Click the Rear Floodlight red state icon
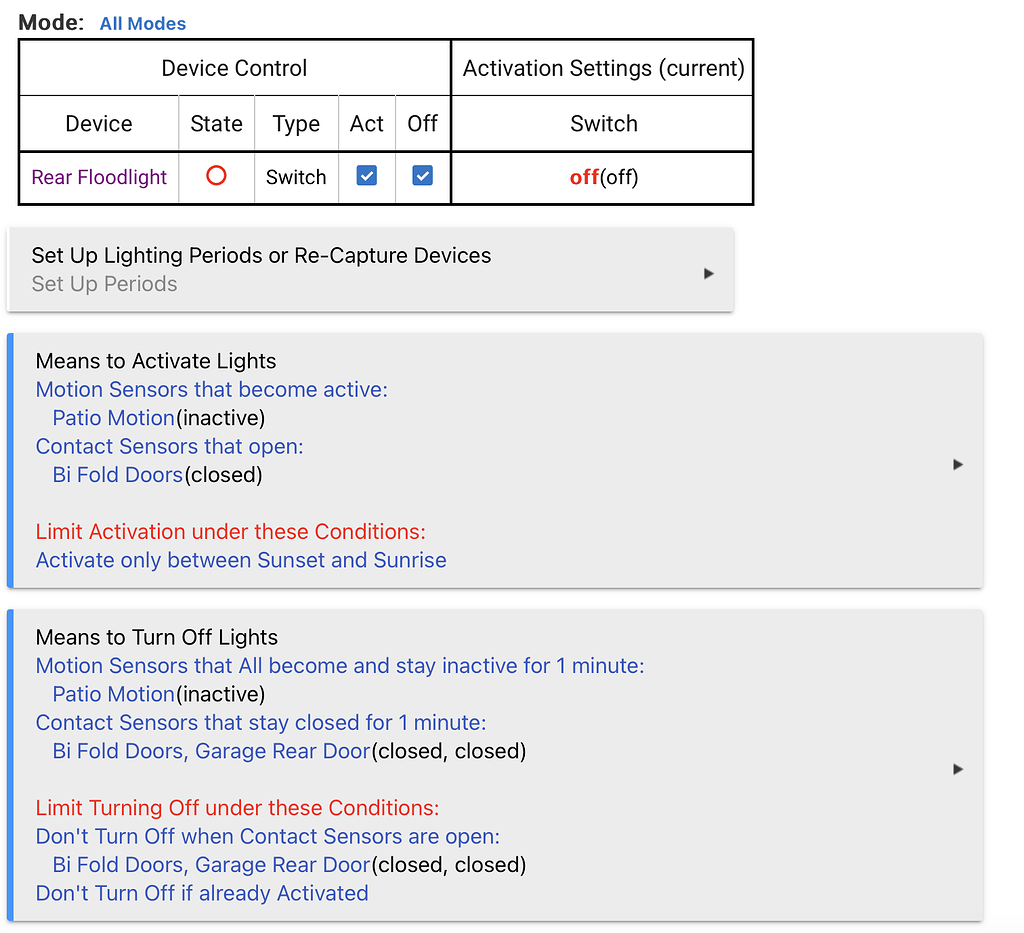The width and height of the screenshot is (1024, 933). (215, 176)
